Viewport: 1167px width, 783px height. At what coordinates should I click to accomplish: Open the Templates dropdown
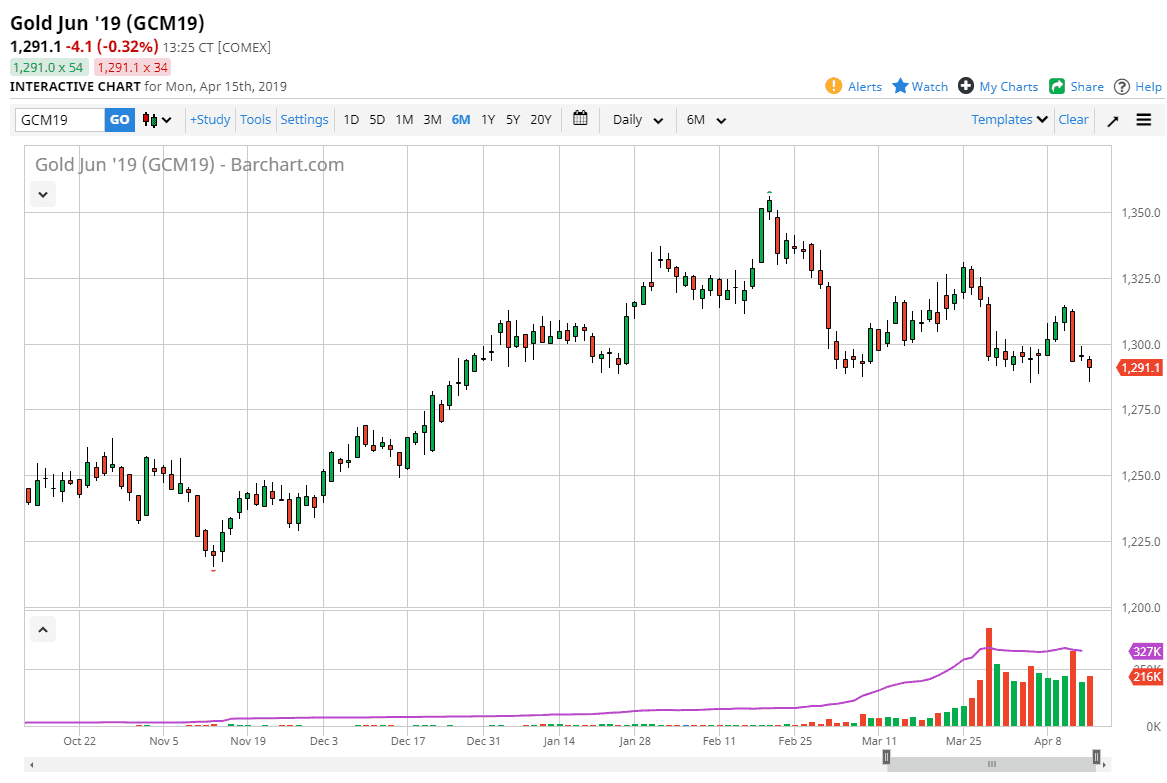pyautogui.click(x=1010, y=119)
